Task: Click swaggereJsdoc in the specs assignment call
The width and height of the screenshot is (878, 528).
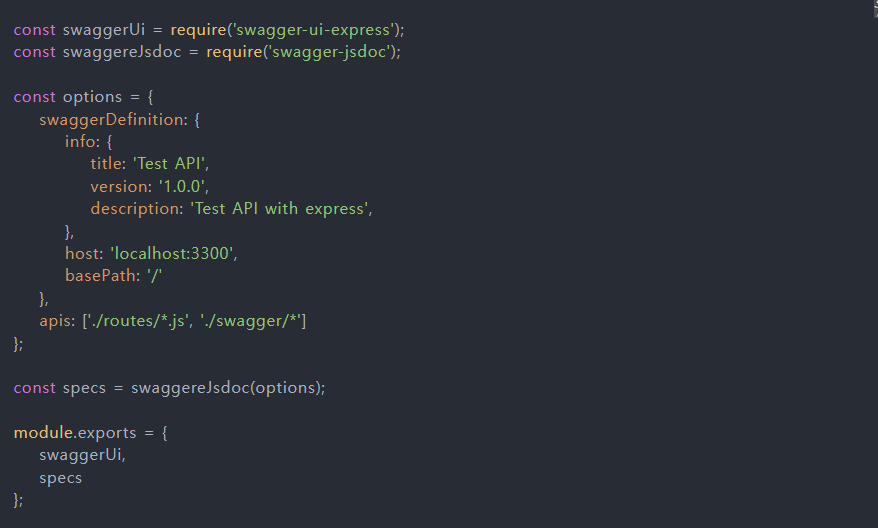Action: point(190,388)
